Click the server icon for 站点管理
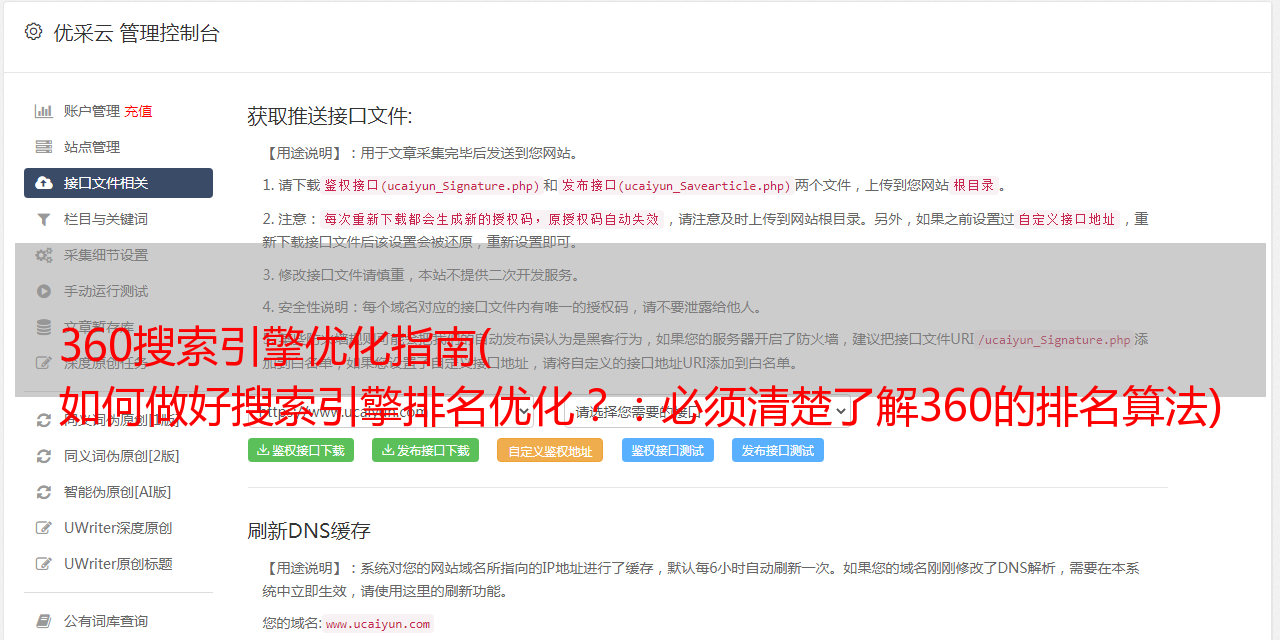This screenshot has width=1280, height=640. [44, 147]
